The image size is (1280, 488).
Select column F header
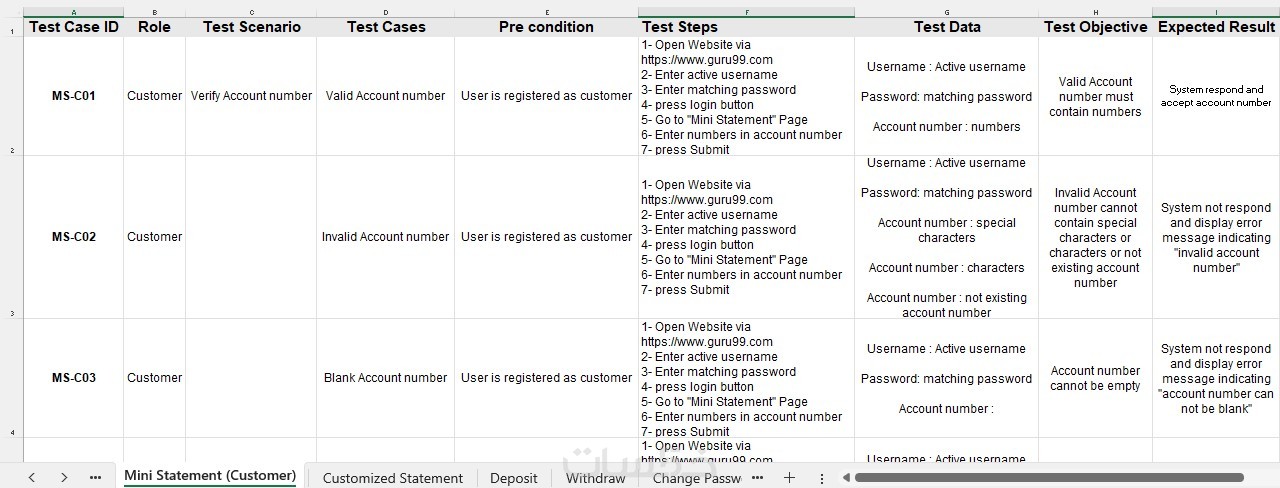[746, 12]
